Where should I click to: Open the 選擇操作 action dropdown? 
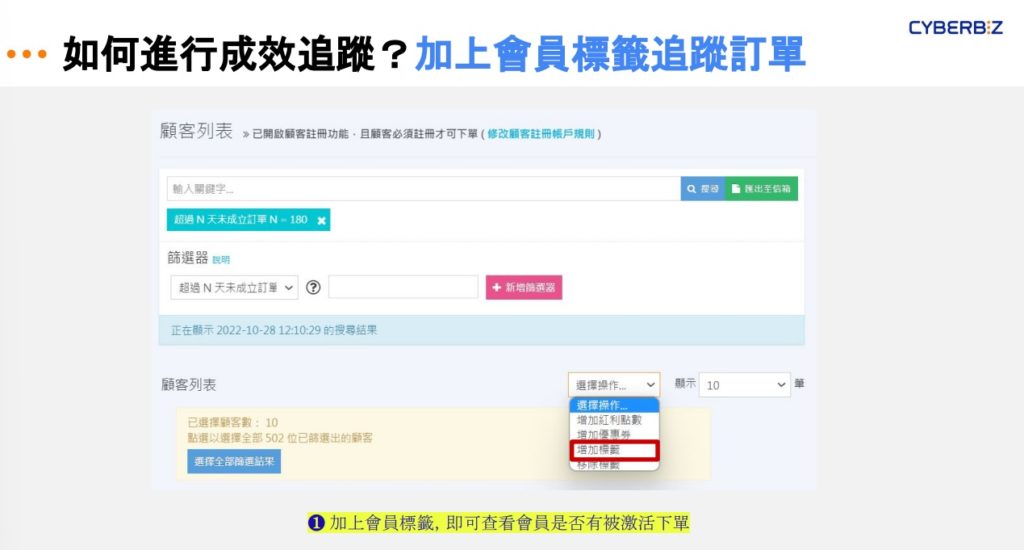point(614,384)
